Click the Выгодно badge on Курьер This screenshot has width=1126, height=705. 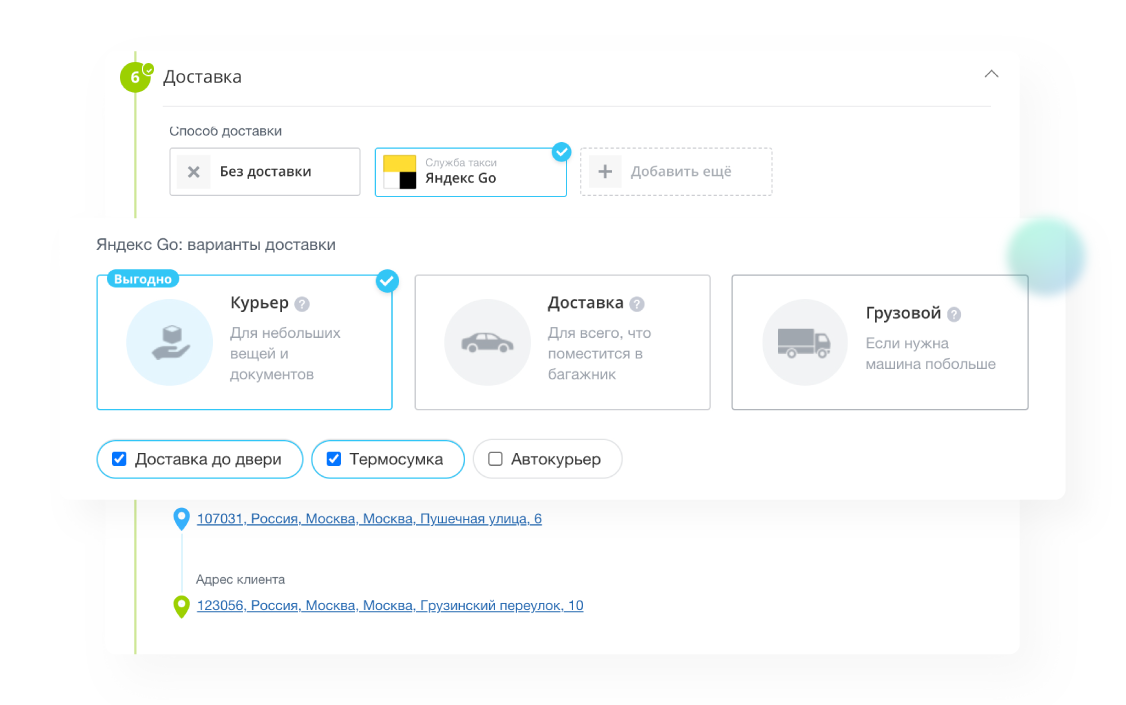point(143,279)
